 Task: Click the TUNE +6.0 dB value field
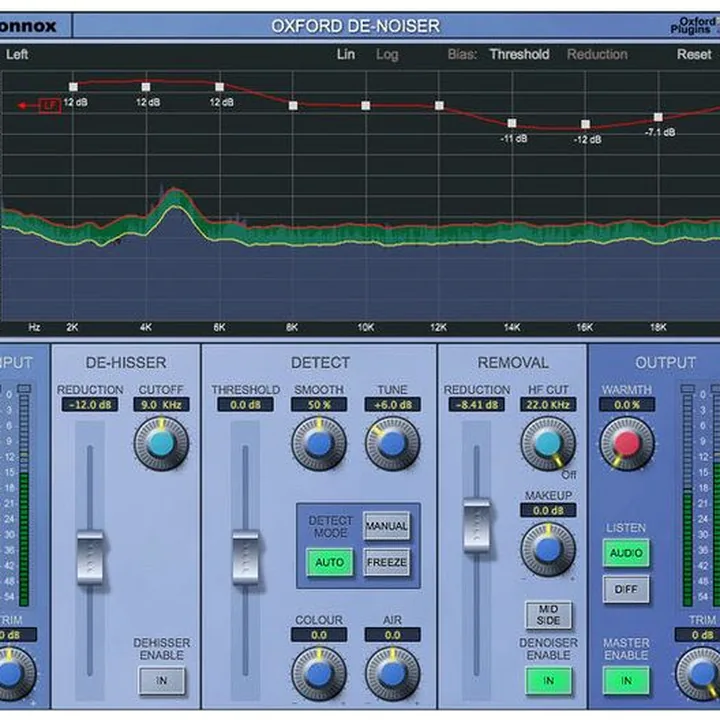[393, 405]
